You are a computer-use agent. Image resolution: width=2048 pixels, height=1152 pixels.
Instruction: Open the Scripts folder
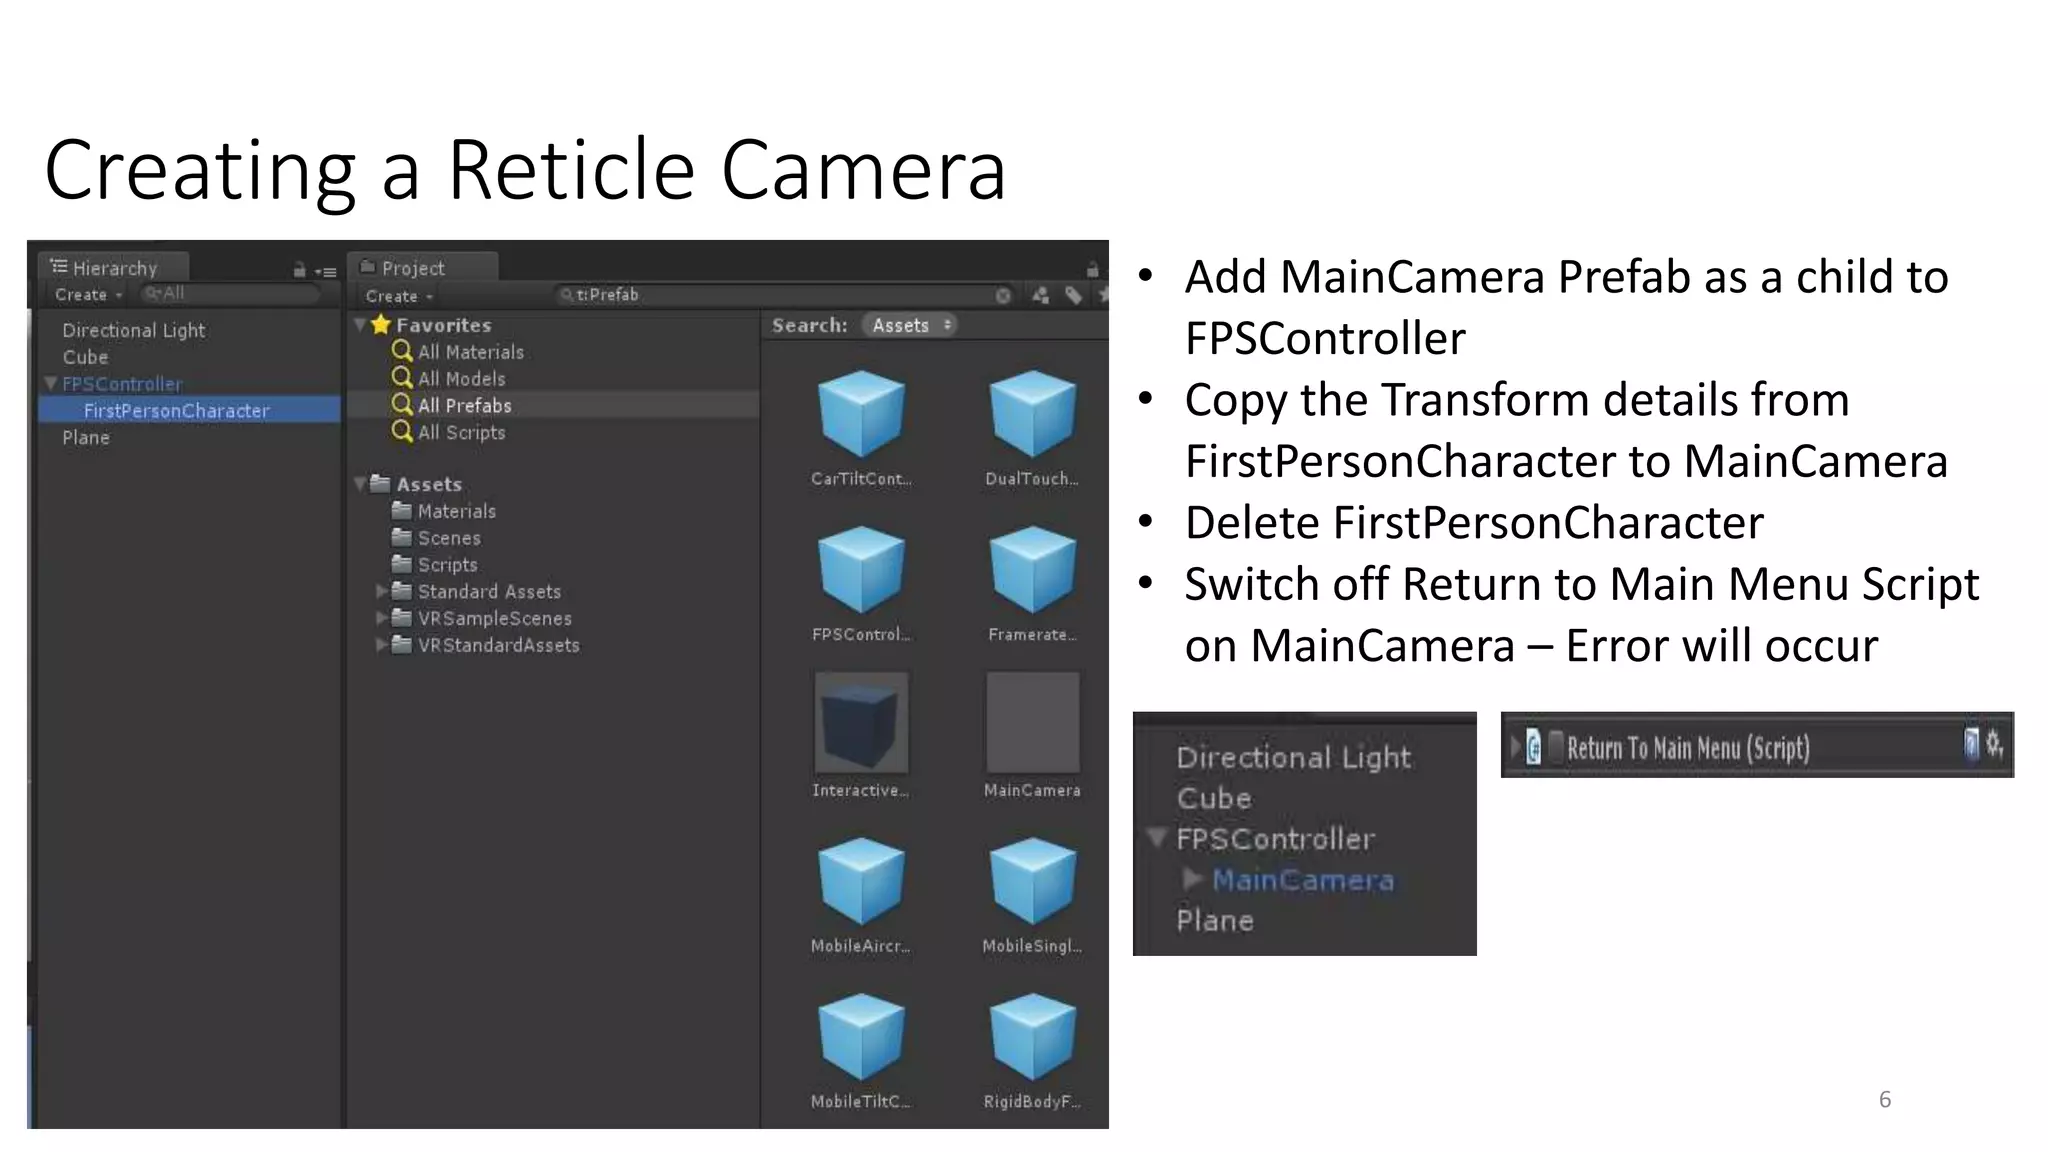(447, 565)
